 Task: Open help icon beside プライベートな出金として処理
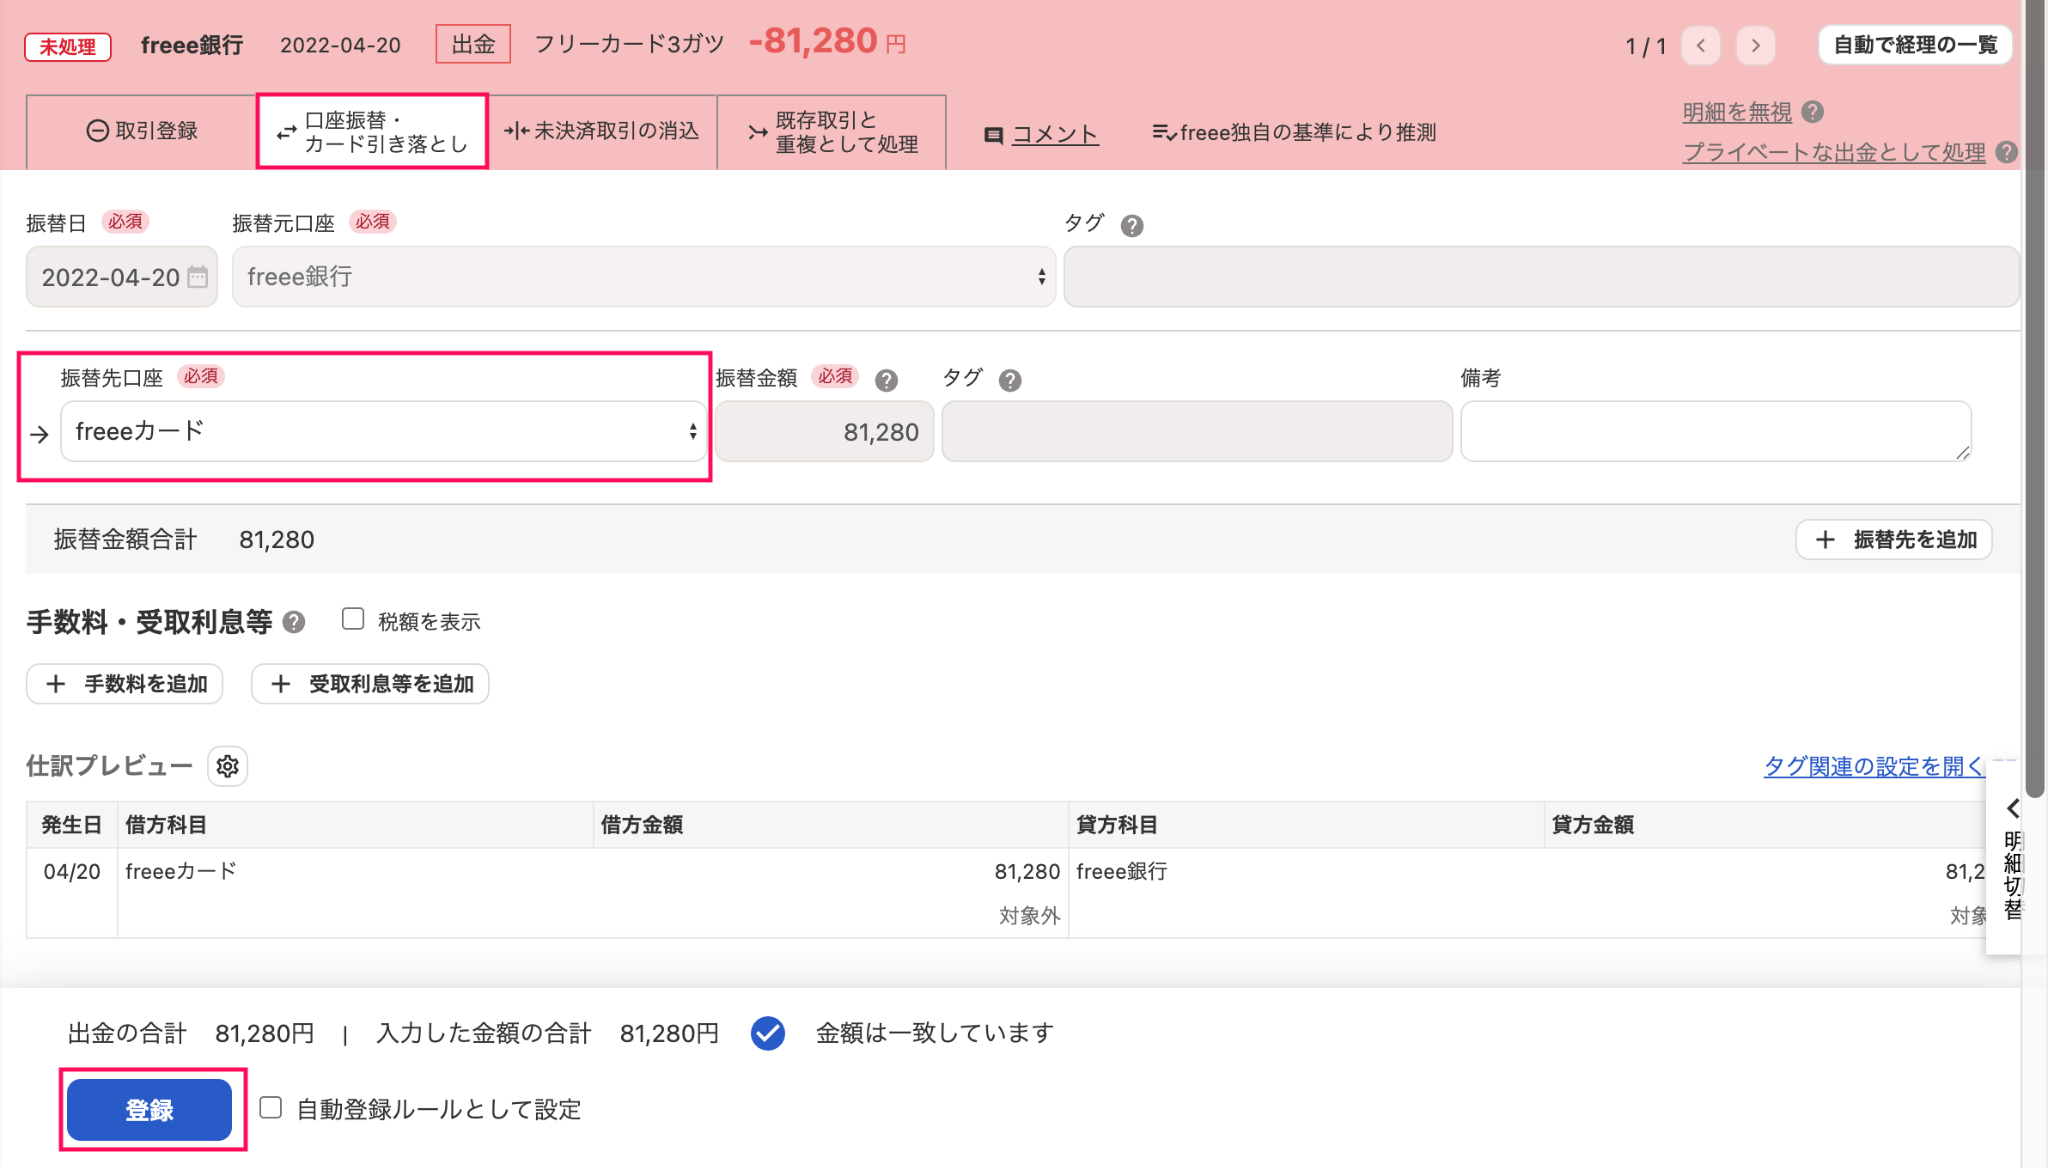[2005, 152]
